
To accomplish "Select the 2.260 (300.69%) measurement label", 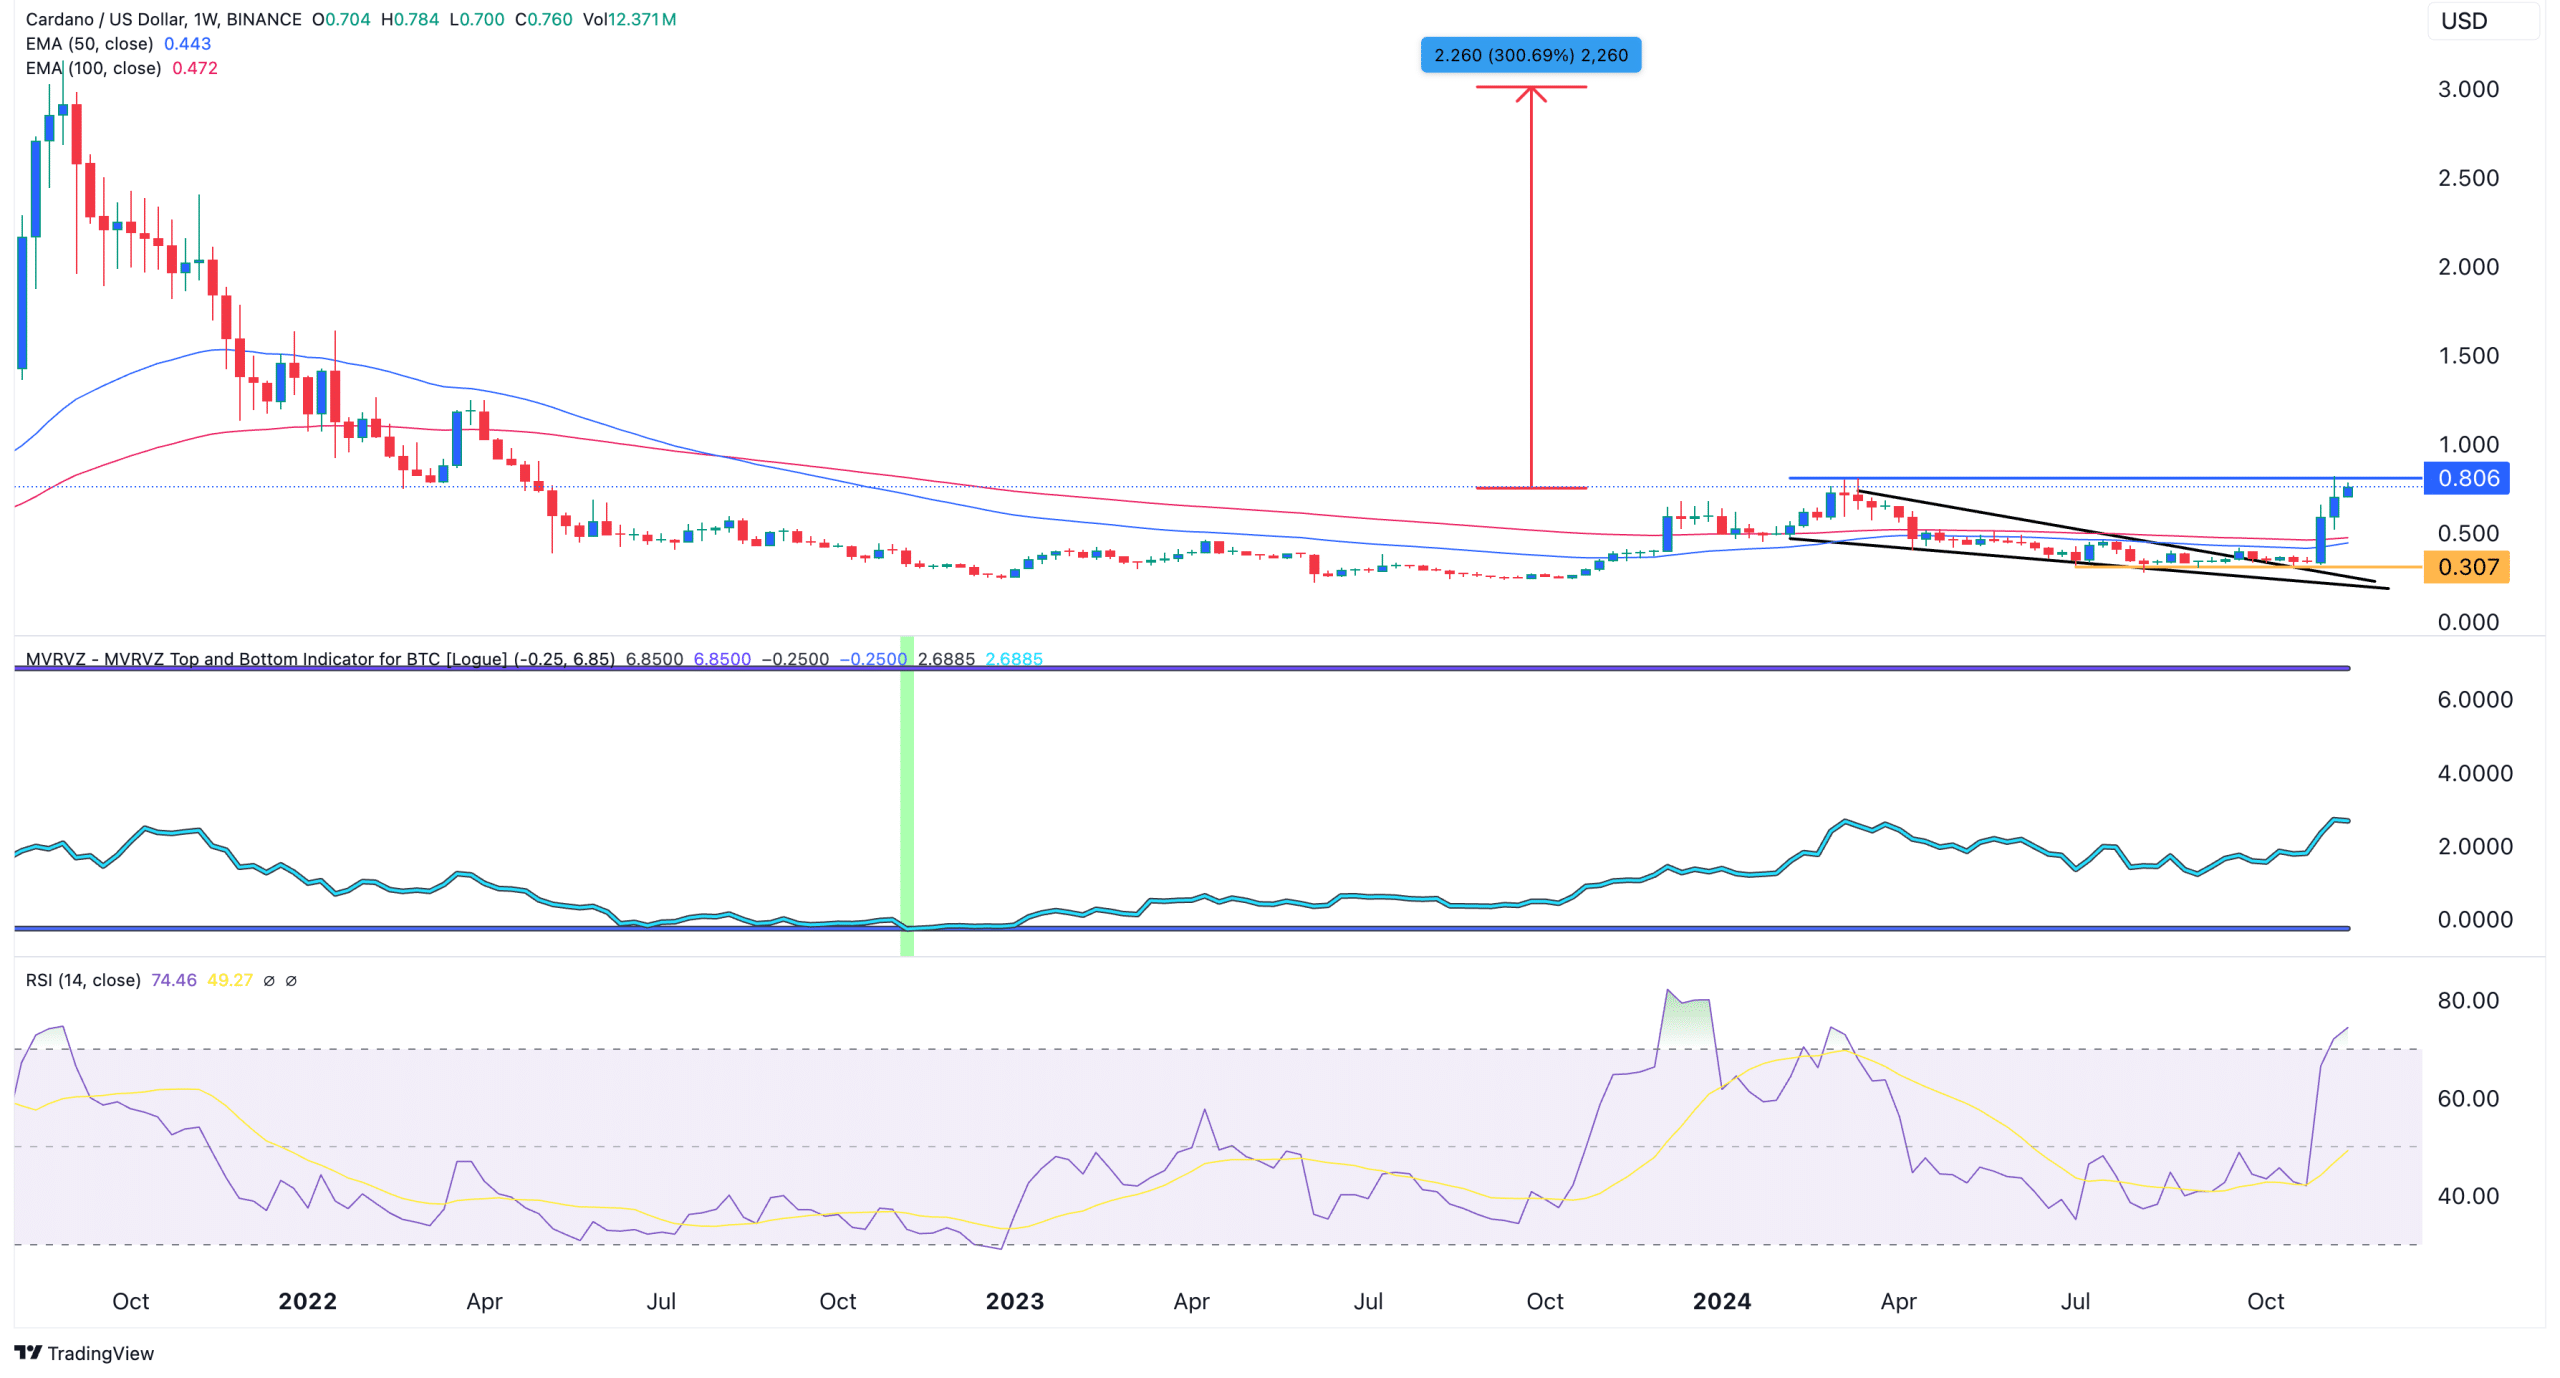I will [x=1530, y=55].
